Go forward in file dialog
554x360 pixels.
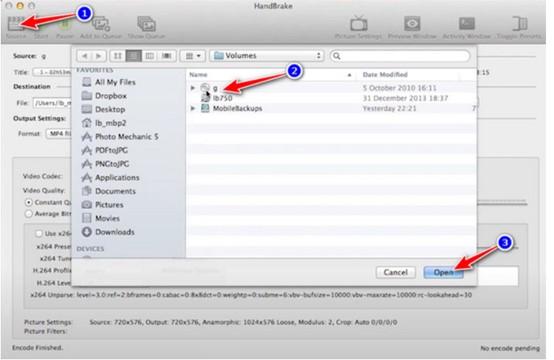99,56
